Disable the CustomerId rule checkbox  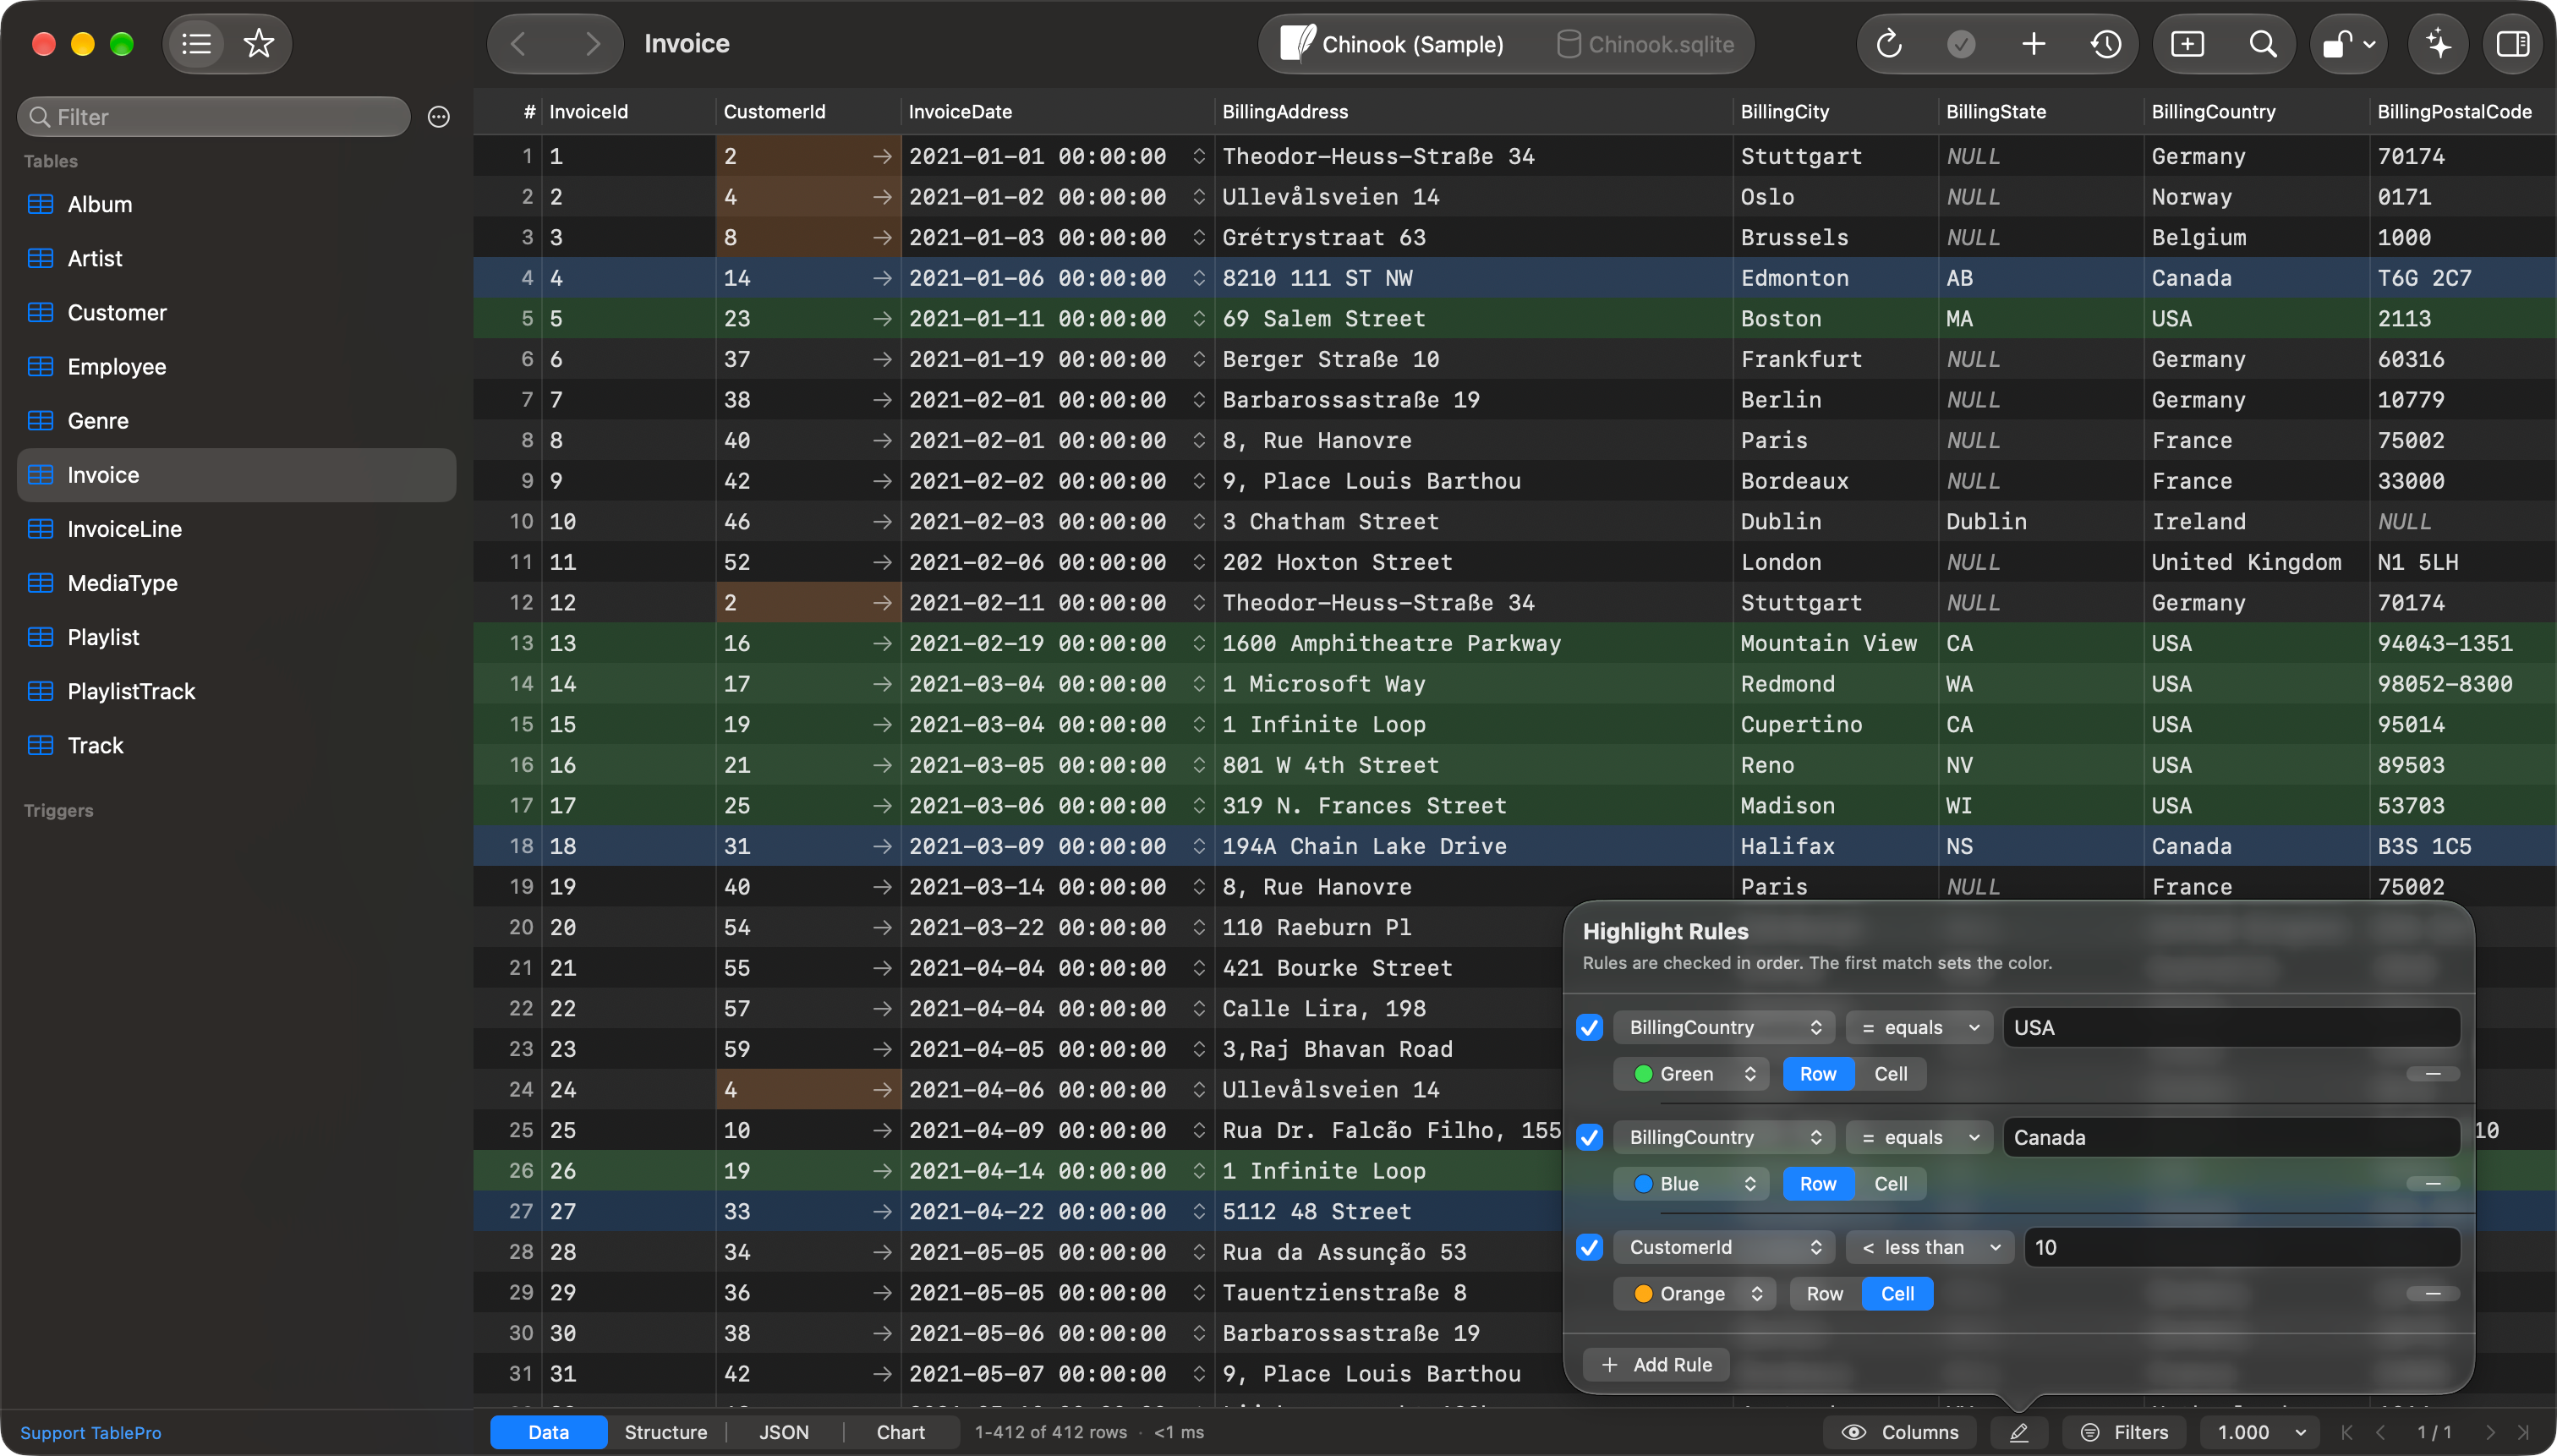point(1589,1247)
